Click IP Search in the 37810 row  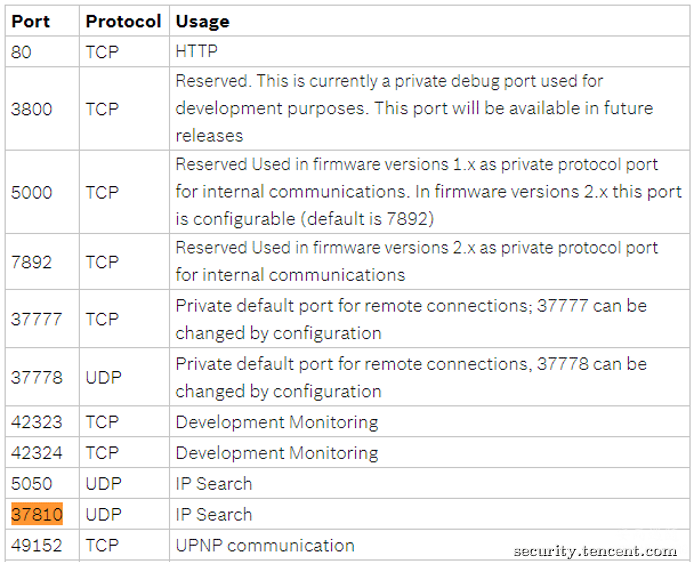click(x=213, y=514)
